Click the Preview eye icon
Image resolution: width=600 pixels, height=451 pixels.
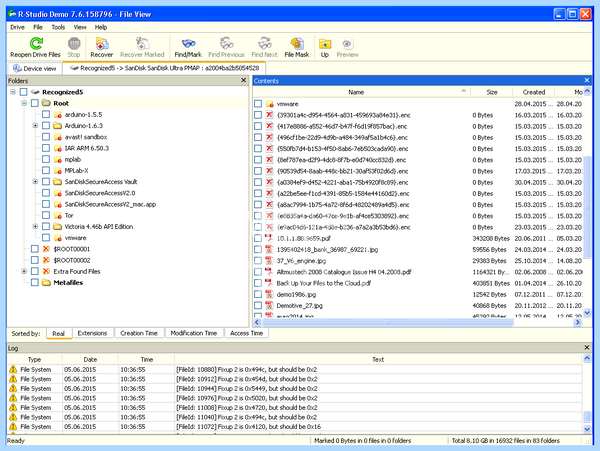347,43
